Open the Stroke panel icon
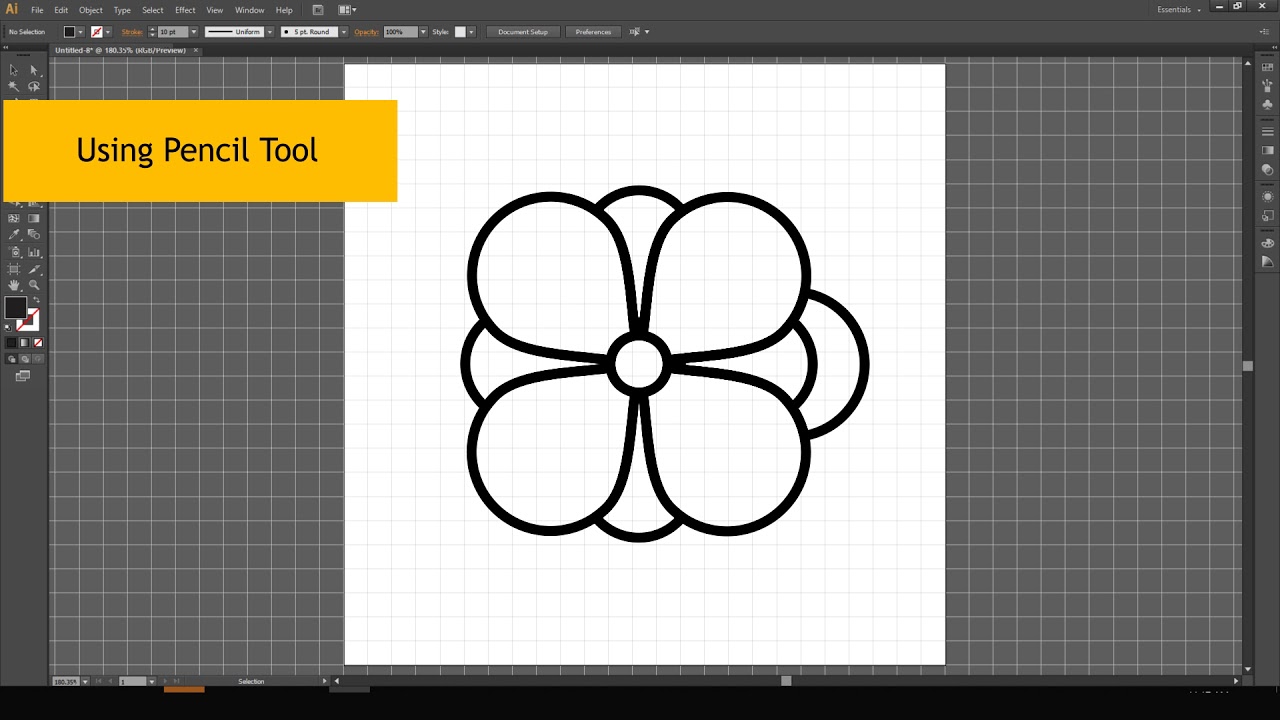The image size is (1280, 720). [1267, 131]
